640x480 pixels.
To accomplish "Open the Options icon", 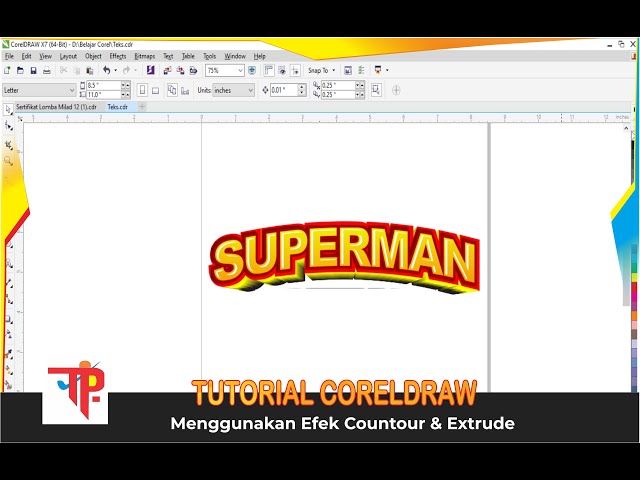I will (361, 70).
